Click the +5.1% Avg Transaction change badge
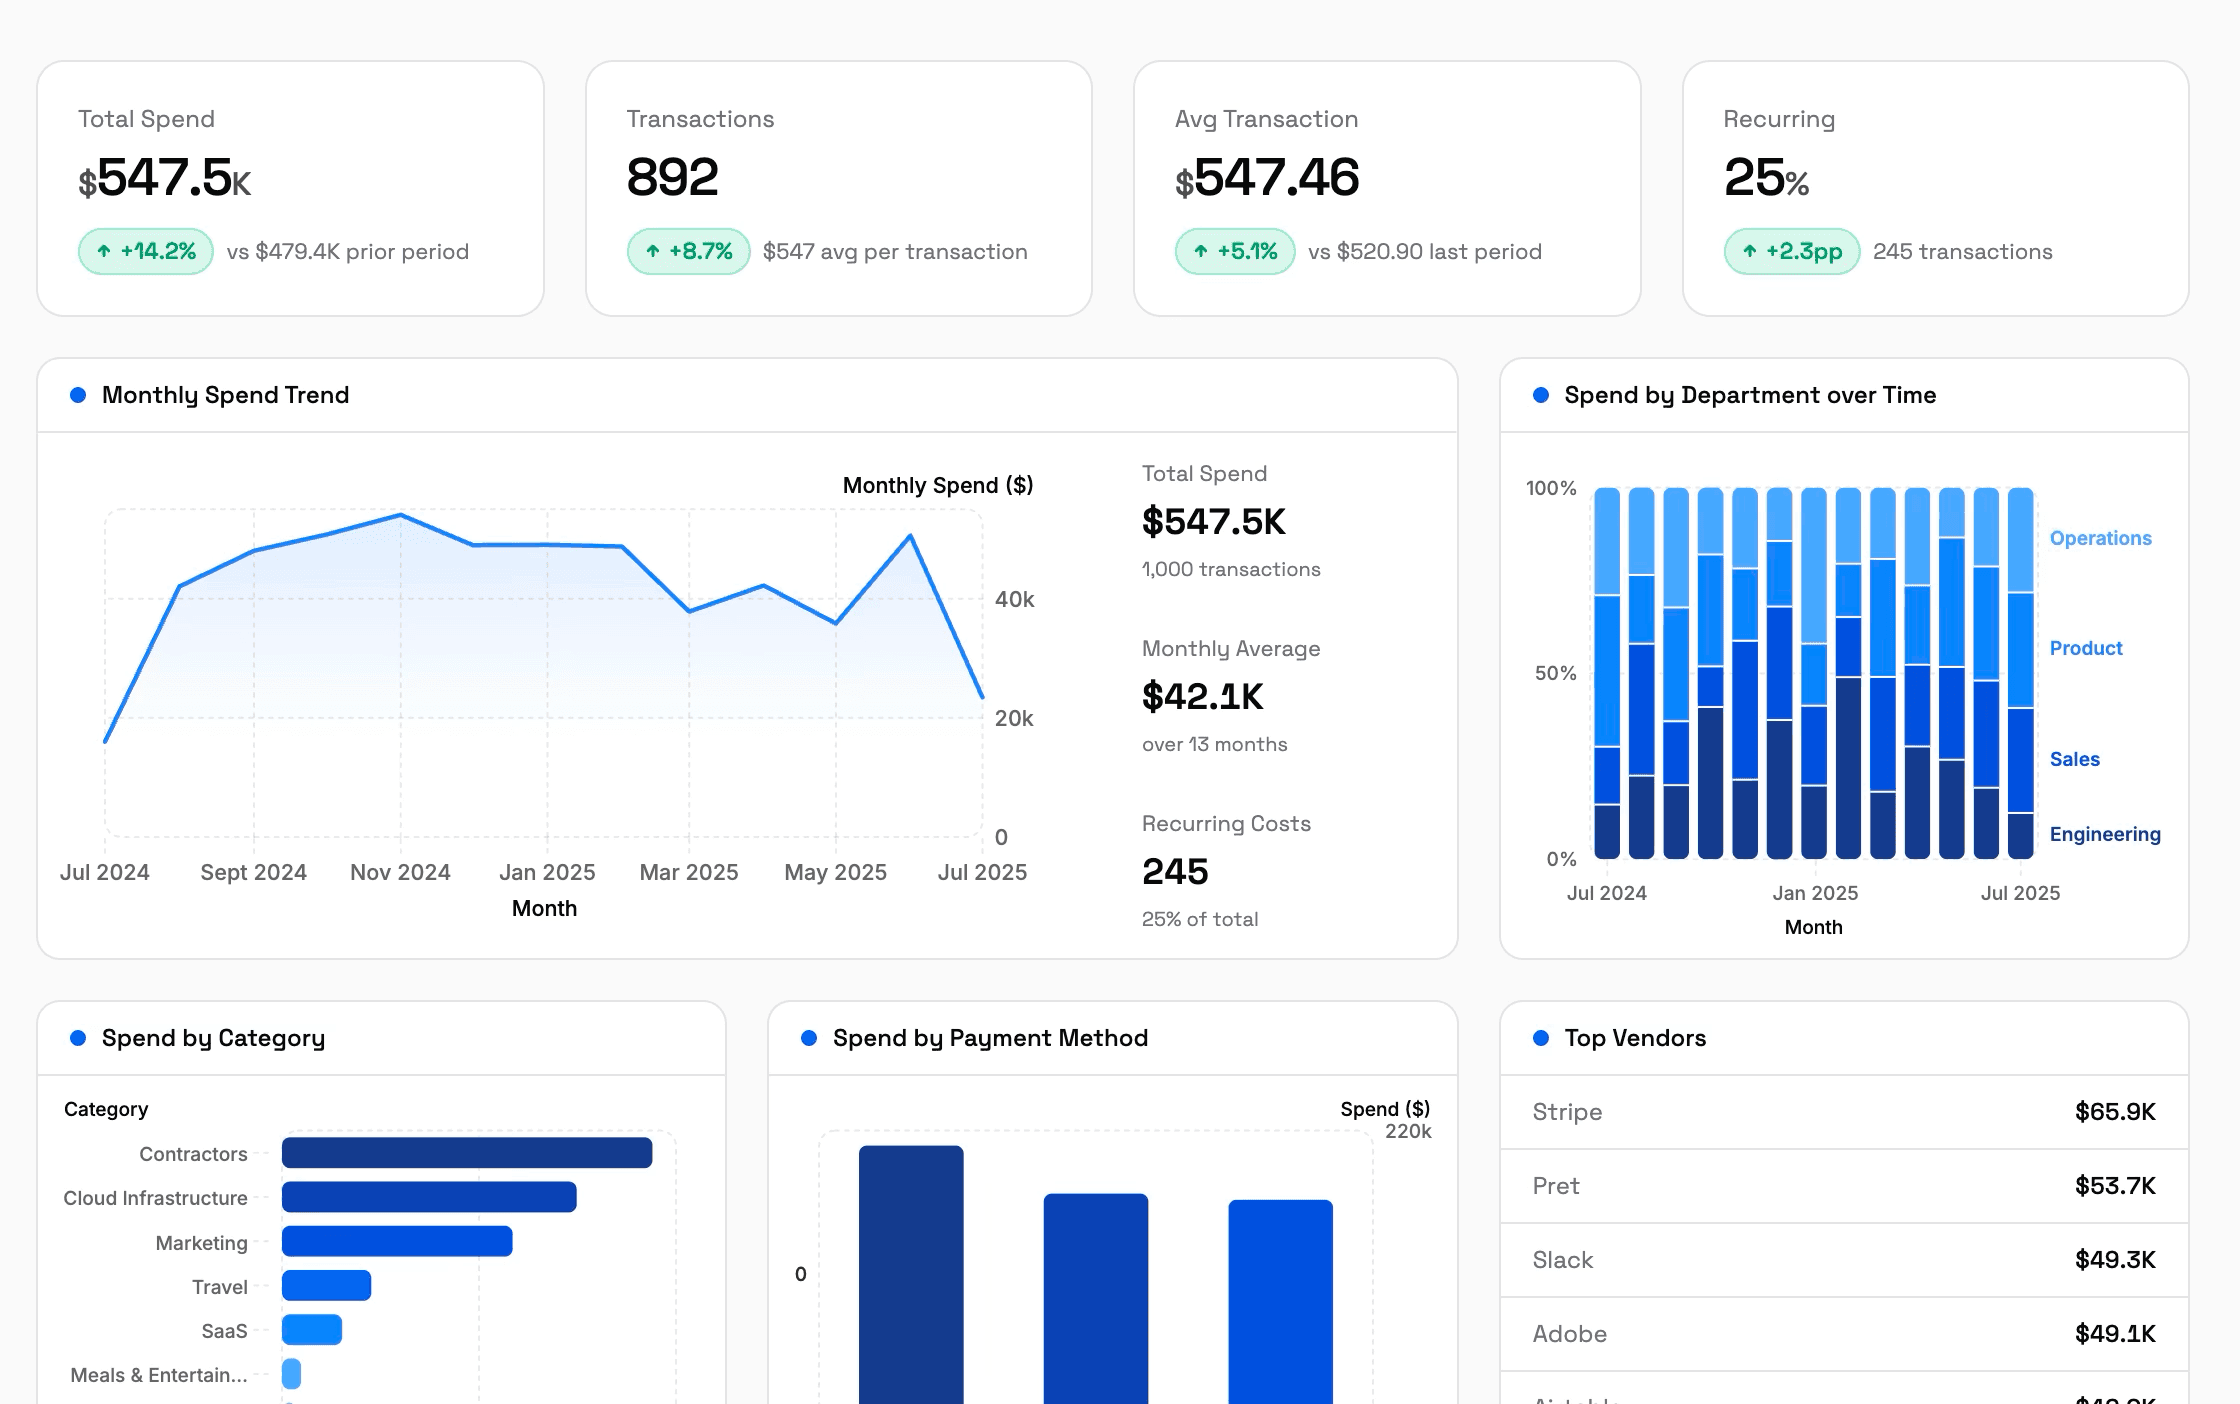The image size is (2240, 1404). [1235, 251]
